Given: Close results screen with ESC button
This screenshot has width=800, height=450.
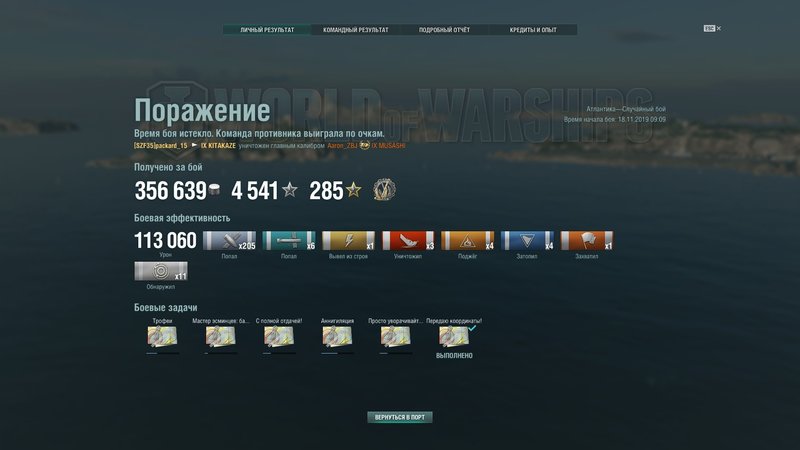Looking at the screenshot, I should [712, 29].
